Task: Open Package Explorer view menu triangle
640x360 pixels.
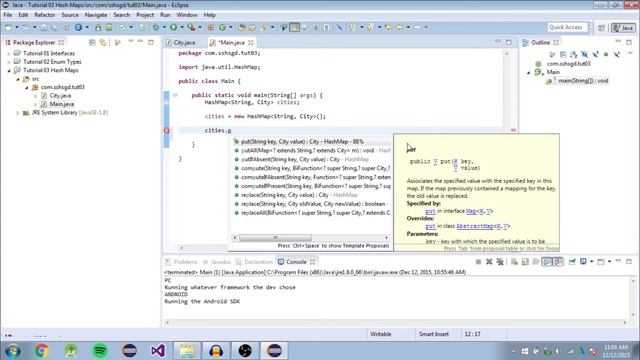Action: coord(131,42)
